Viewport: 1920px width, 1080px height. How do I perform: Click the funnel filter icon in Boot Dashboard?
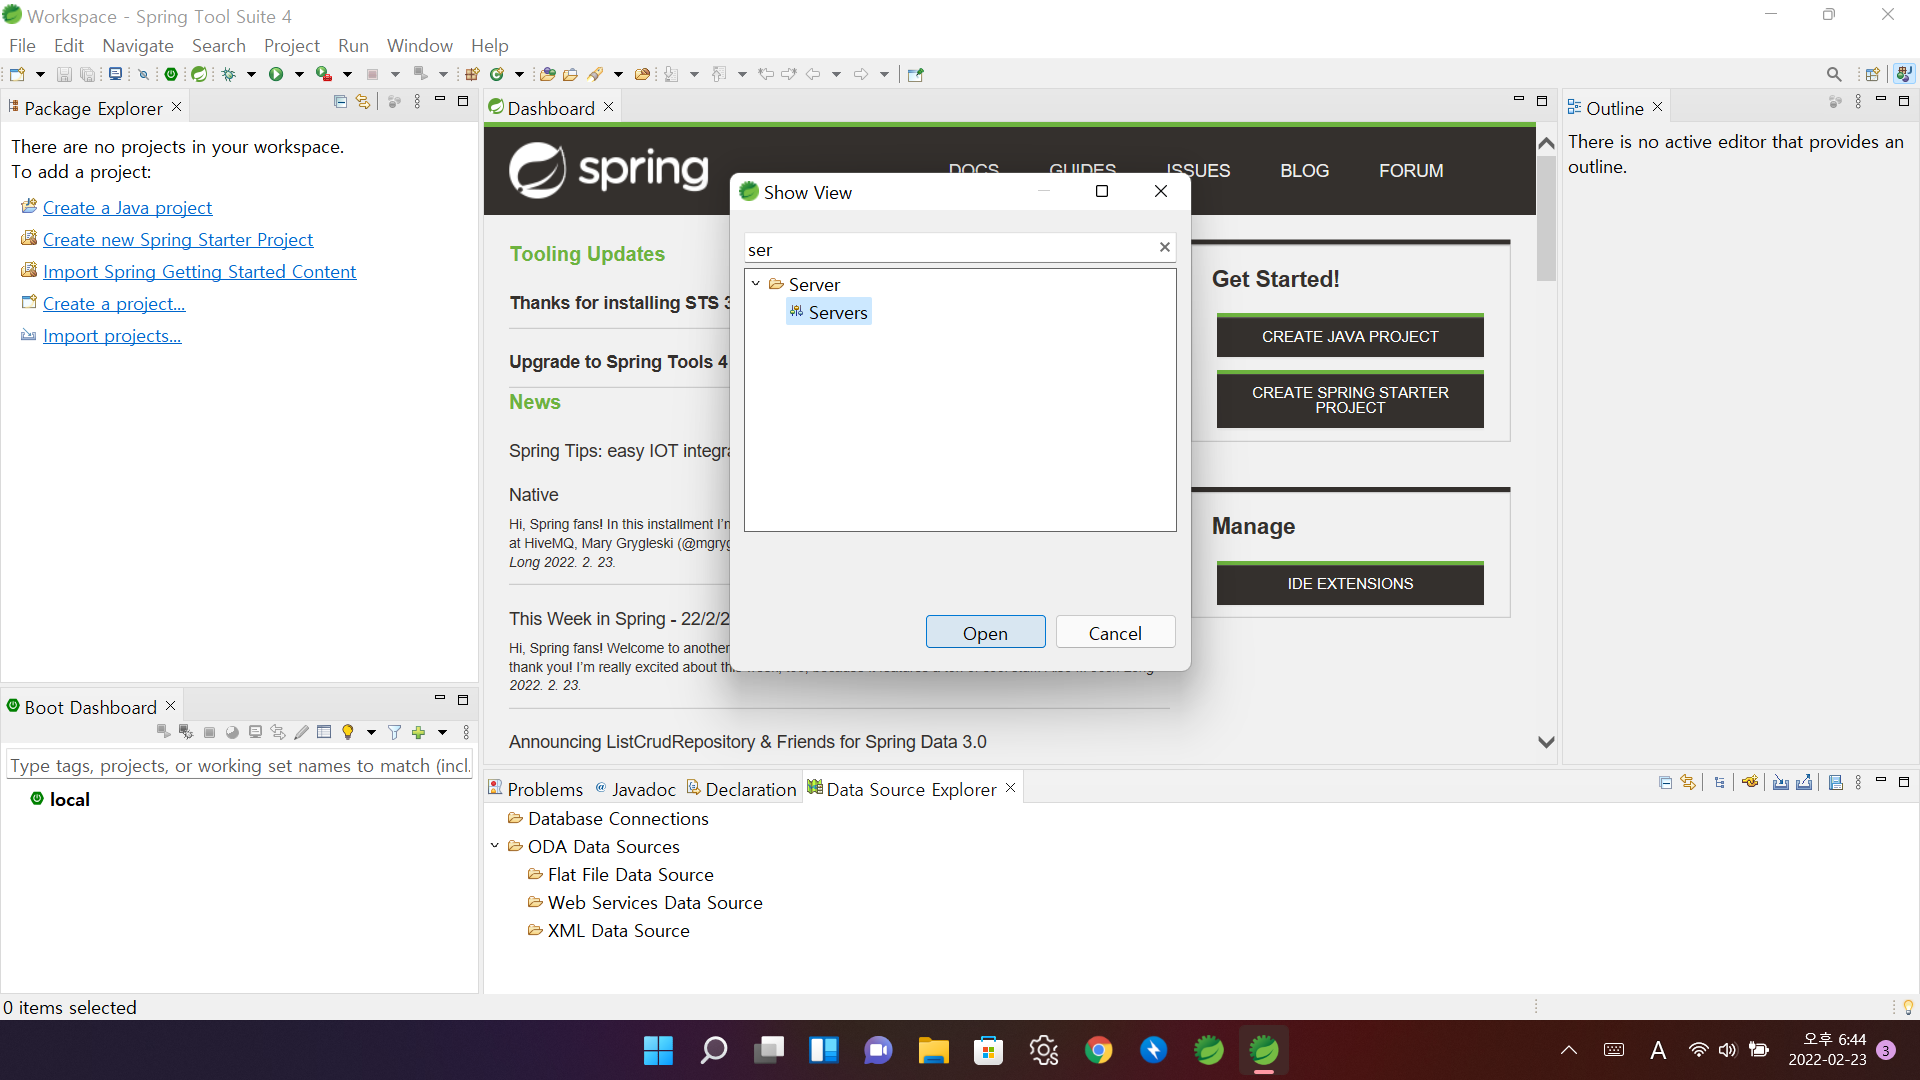[395, 733]
